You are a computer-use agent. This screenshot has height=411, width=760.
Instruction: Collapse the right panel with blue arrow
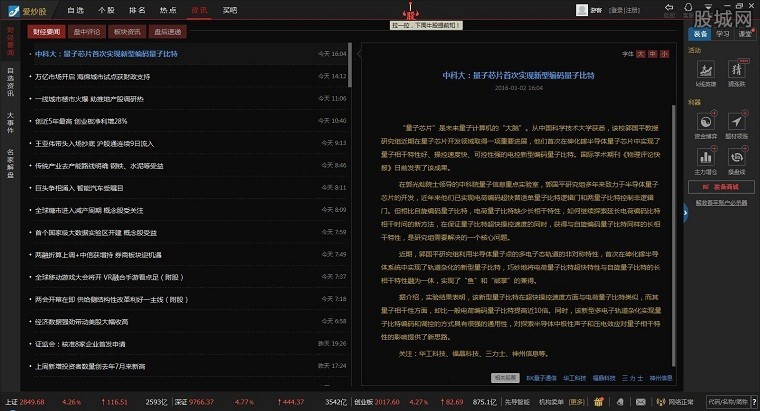click(x=685, y=212)
